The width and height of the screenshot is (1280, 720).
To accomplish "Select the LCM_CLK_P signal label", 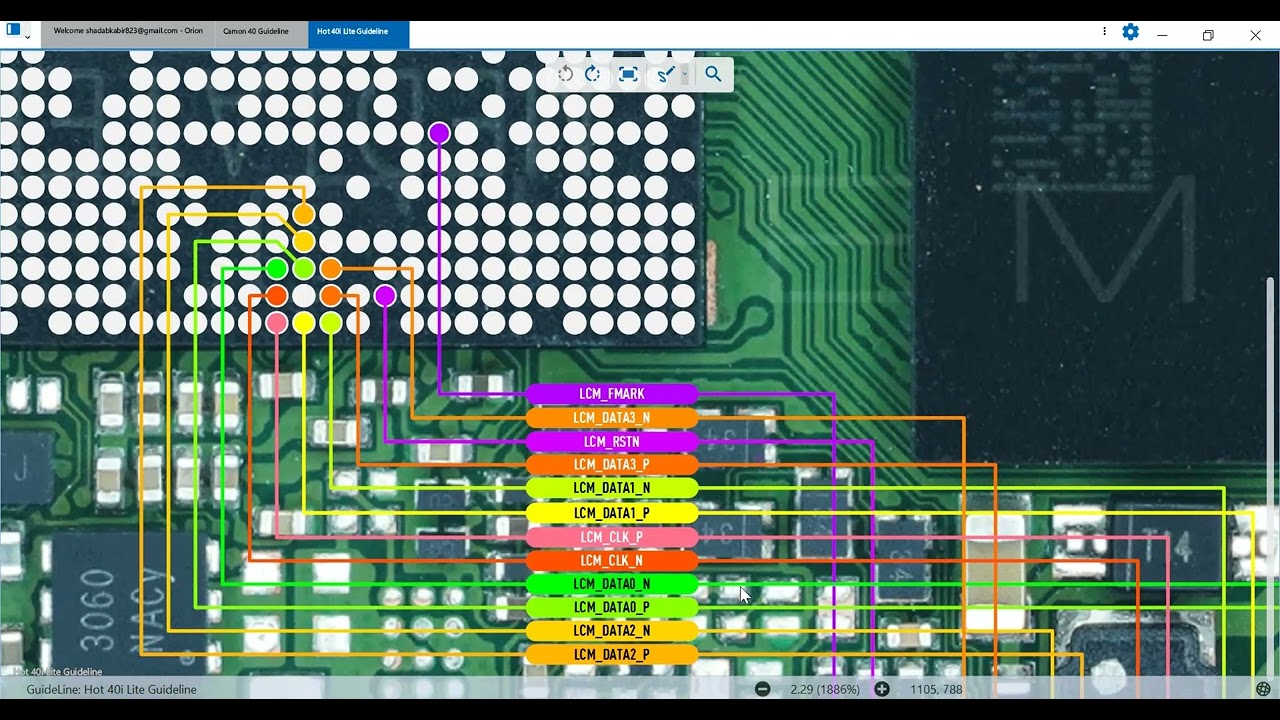I will point(612,537).
